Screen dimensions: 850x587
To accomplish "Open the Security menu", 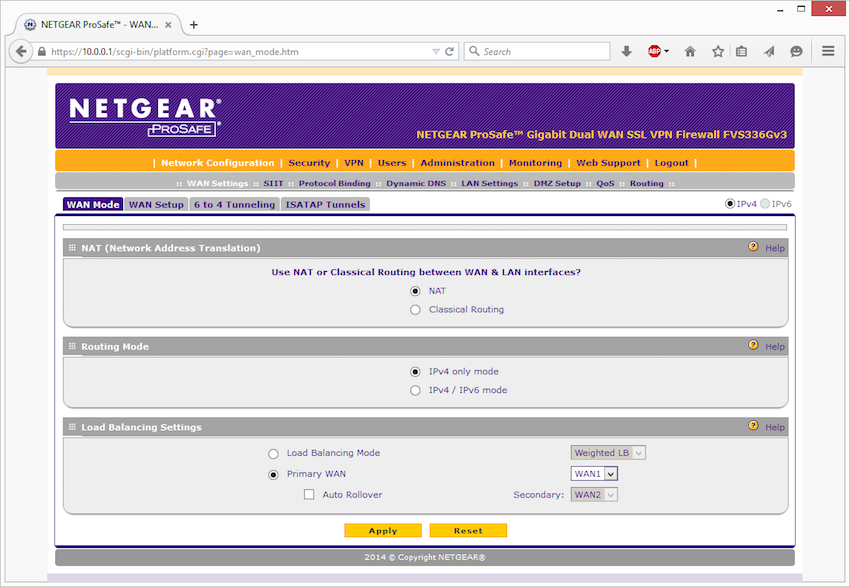I will coord(309,163).
